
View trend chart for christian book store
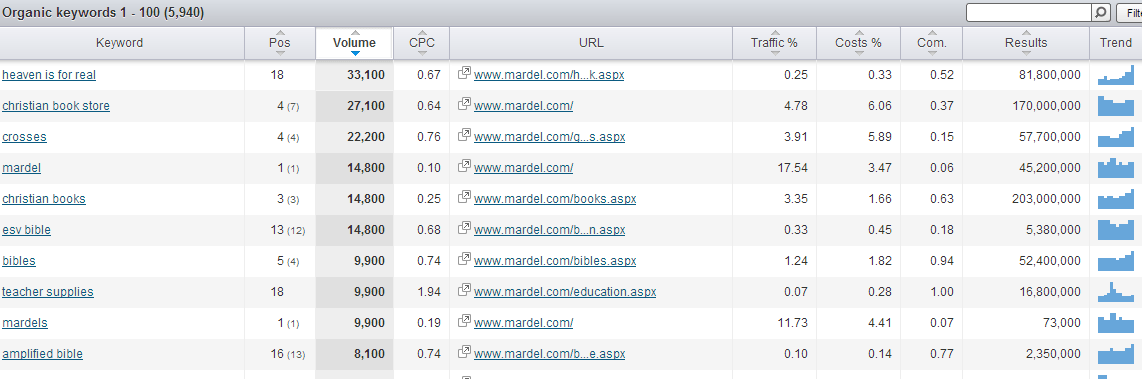click(x=1116, y=106)
